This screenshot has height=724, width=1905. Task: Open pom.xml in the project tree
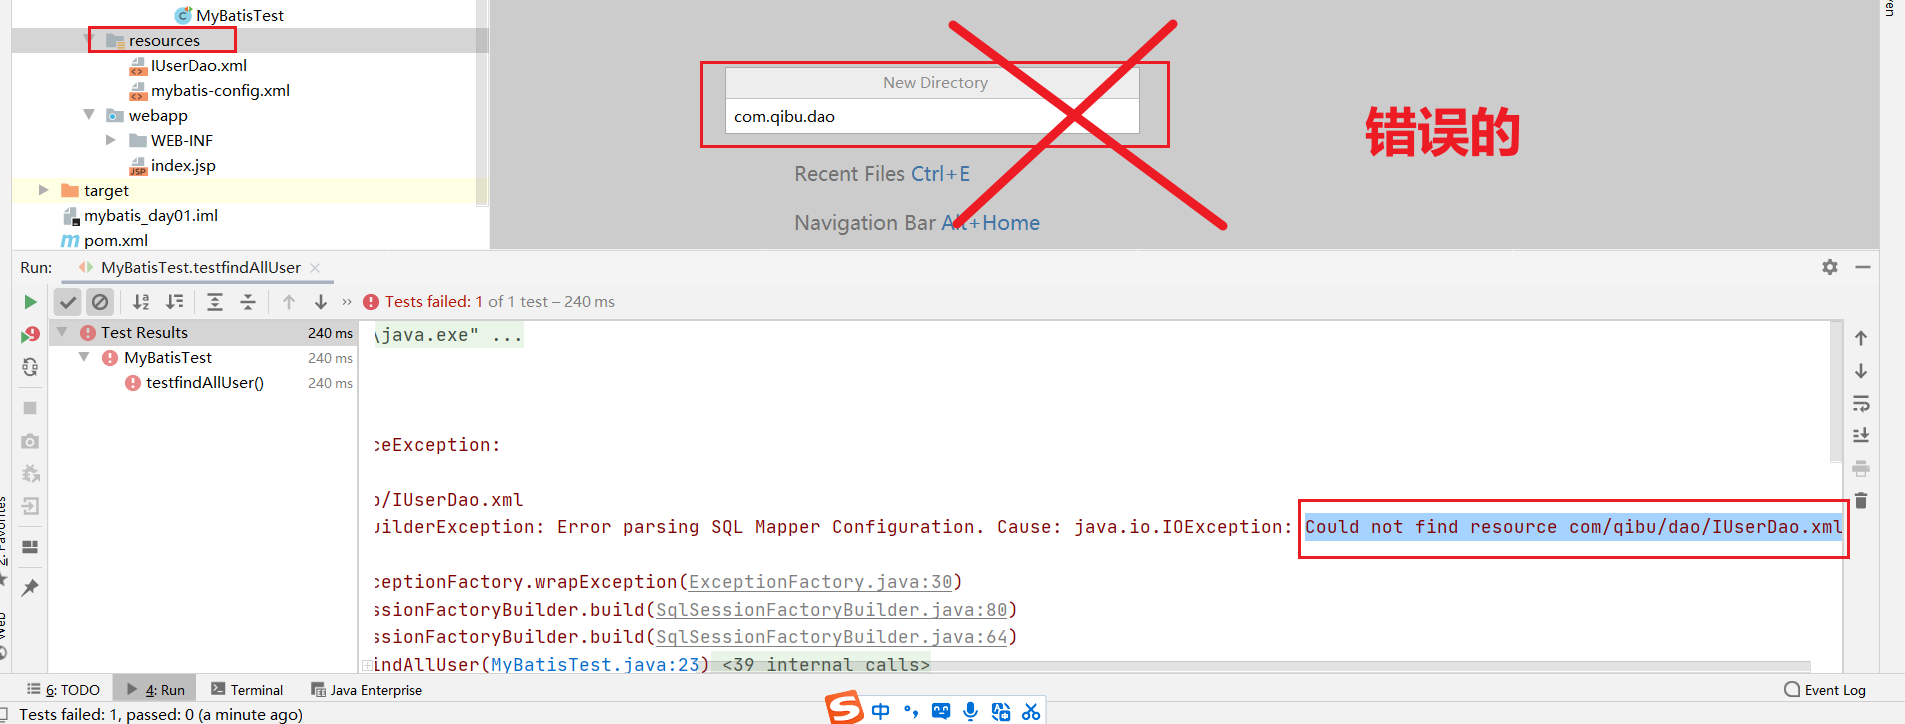point(116,240)
